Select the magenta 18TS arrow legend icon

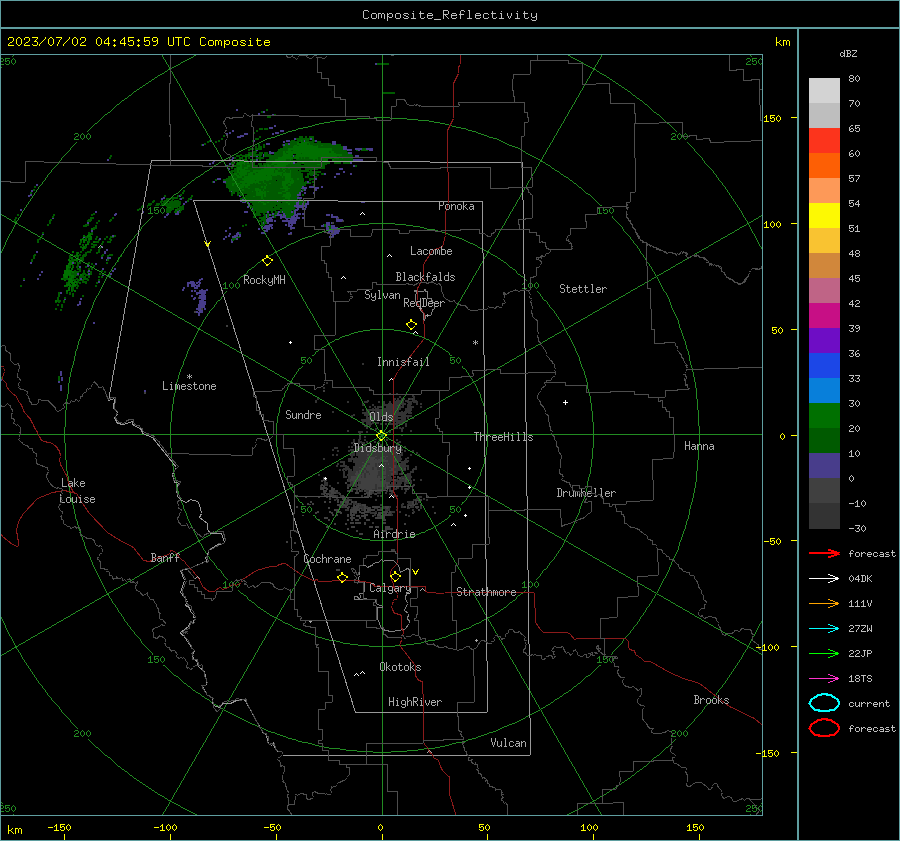point(824,679)
